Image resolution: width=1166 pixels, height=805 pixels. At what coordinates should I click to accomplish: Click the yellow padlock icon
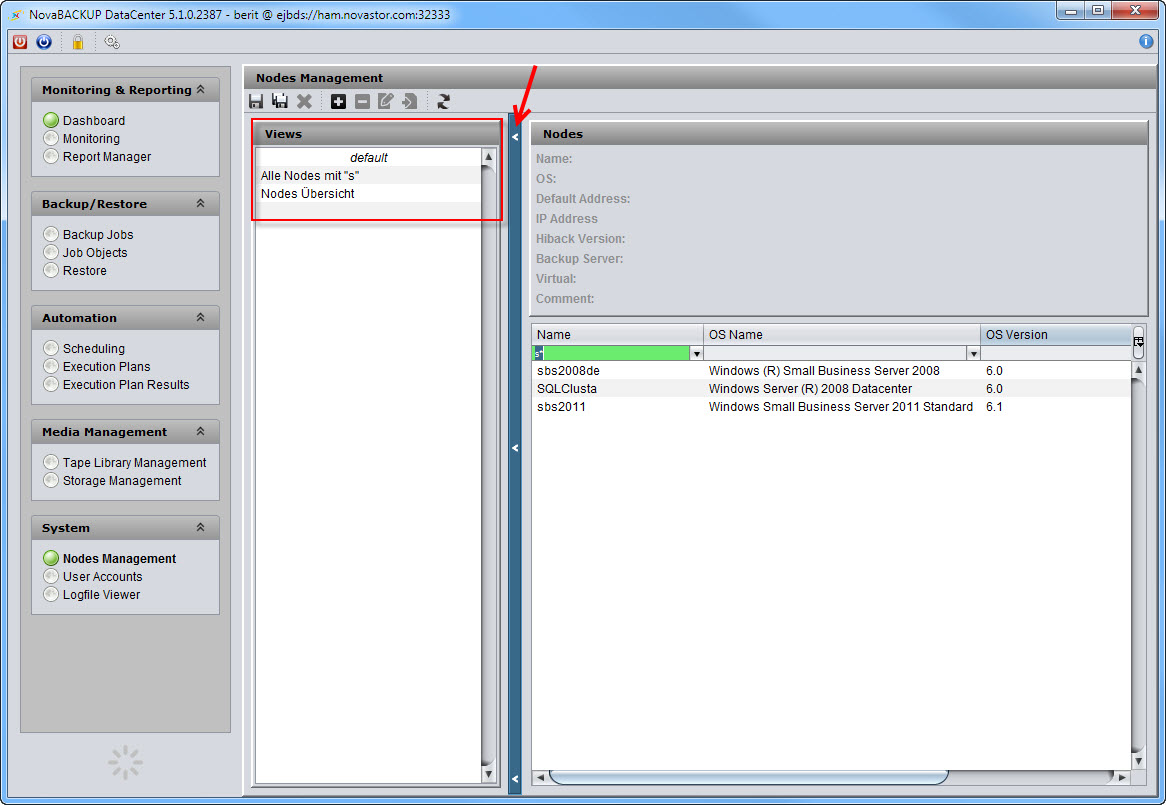tap(77, 42)
